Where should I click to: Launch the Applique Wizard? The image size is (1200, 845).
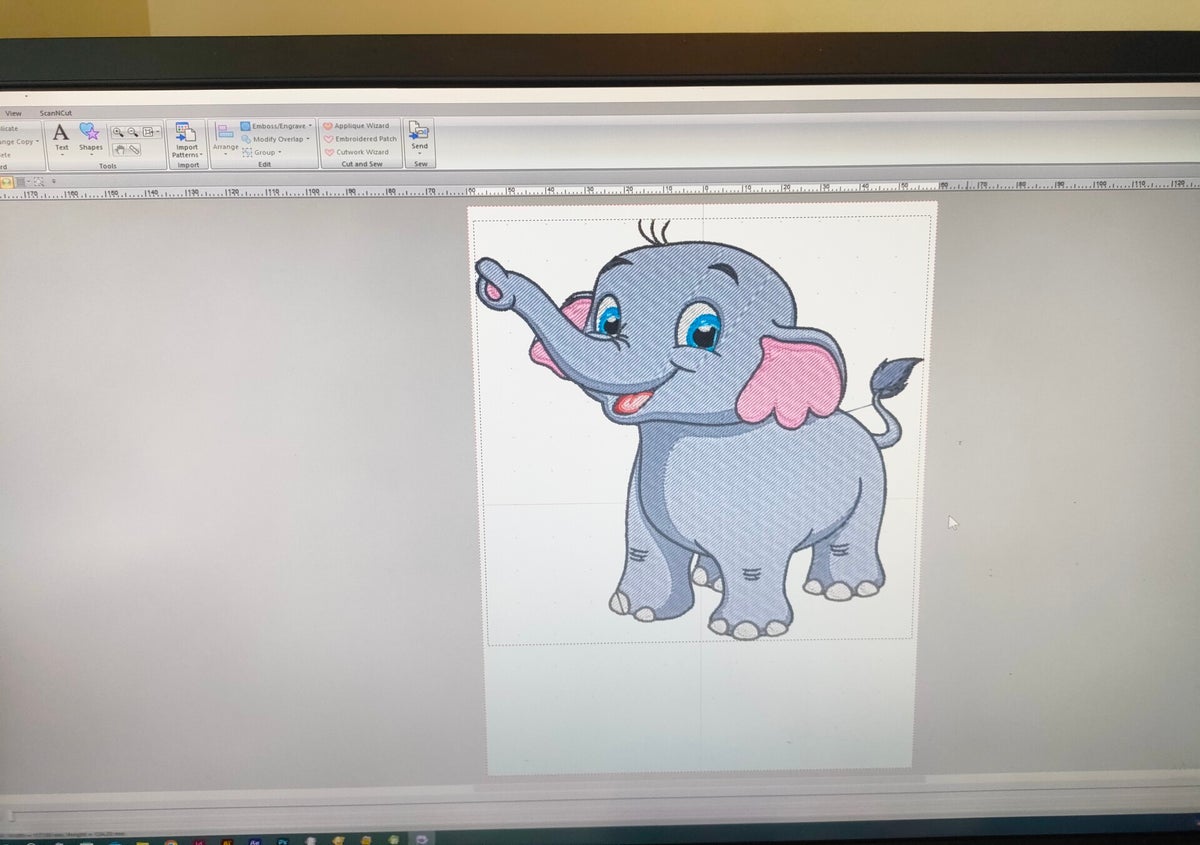click(x=357, y=126)
